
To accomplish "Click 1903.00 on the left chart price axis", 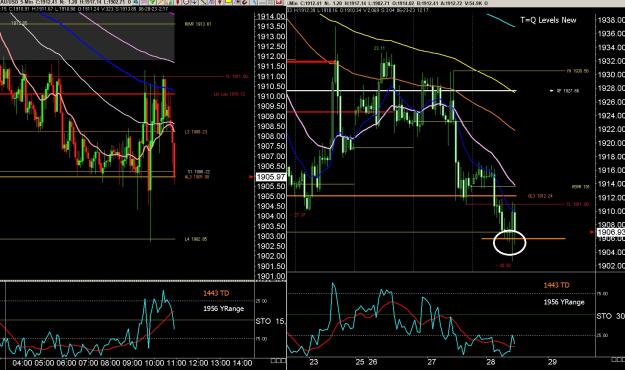I will coord(271,236).
